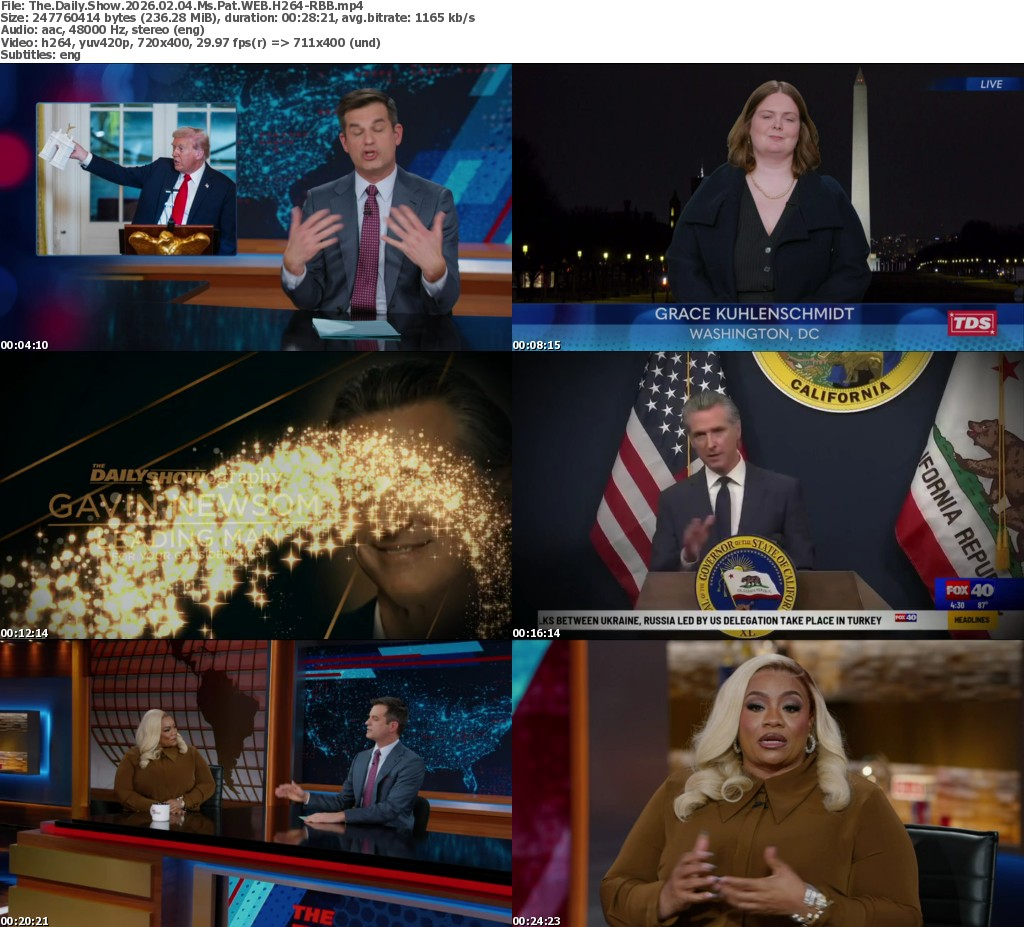This screenshot has width=1024, height=927.
Task: Select the California press conference thumbnail
Action: coord(768,497)
